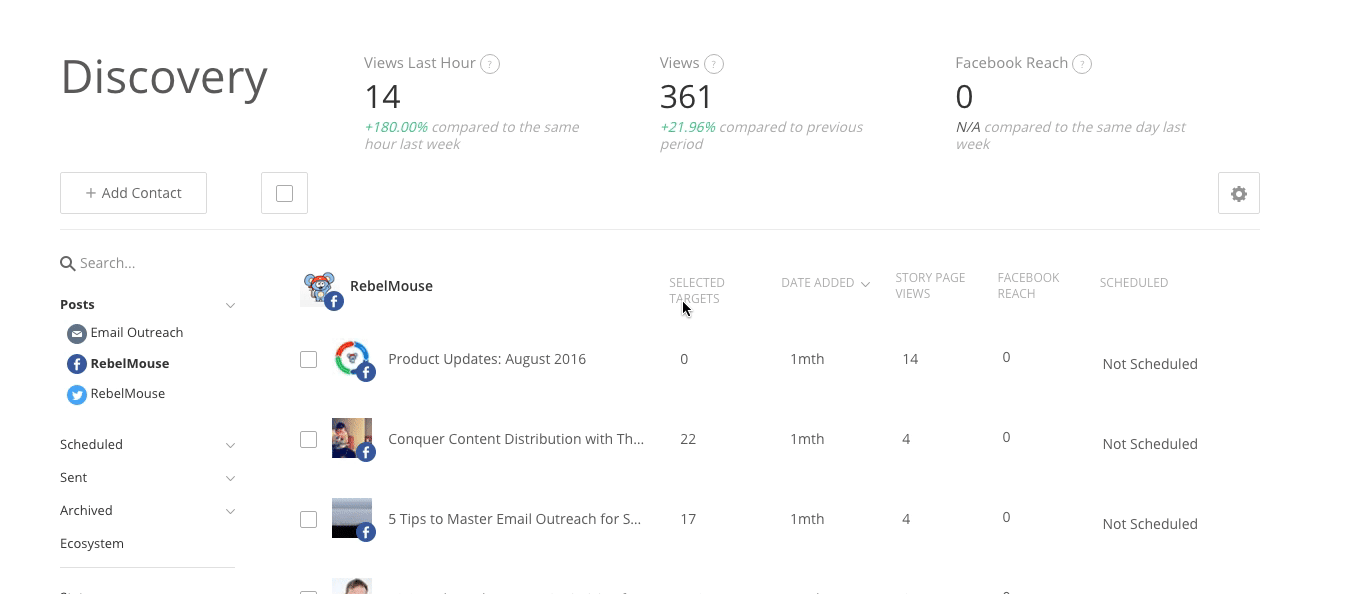Toggle the select-all checkbox beside Add Contact

pyautogui.click(x=284, y=194)
